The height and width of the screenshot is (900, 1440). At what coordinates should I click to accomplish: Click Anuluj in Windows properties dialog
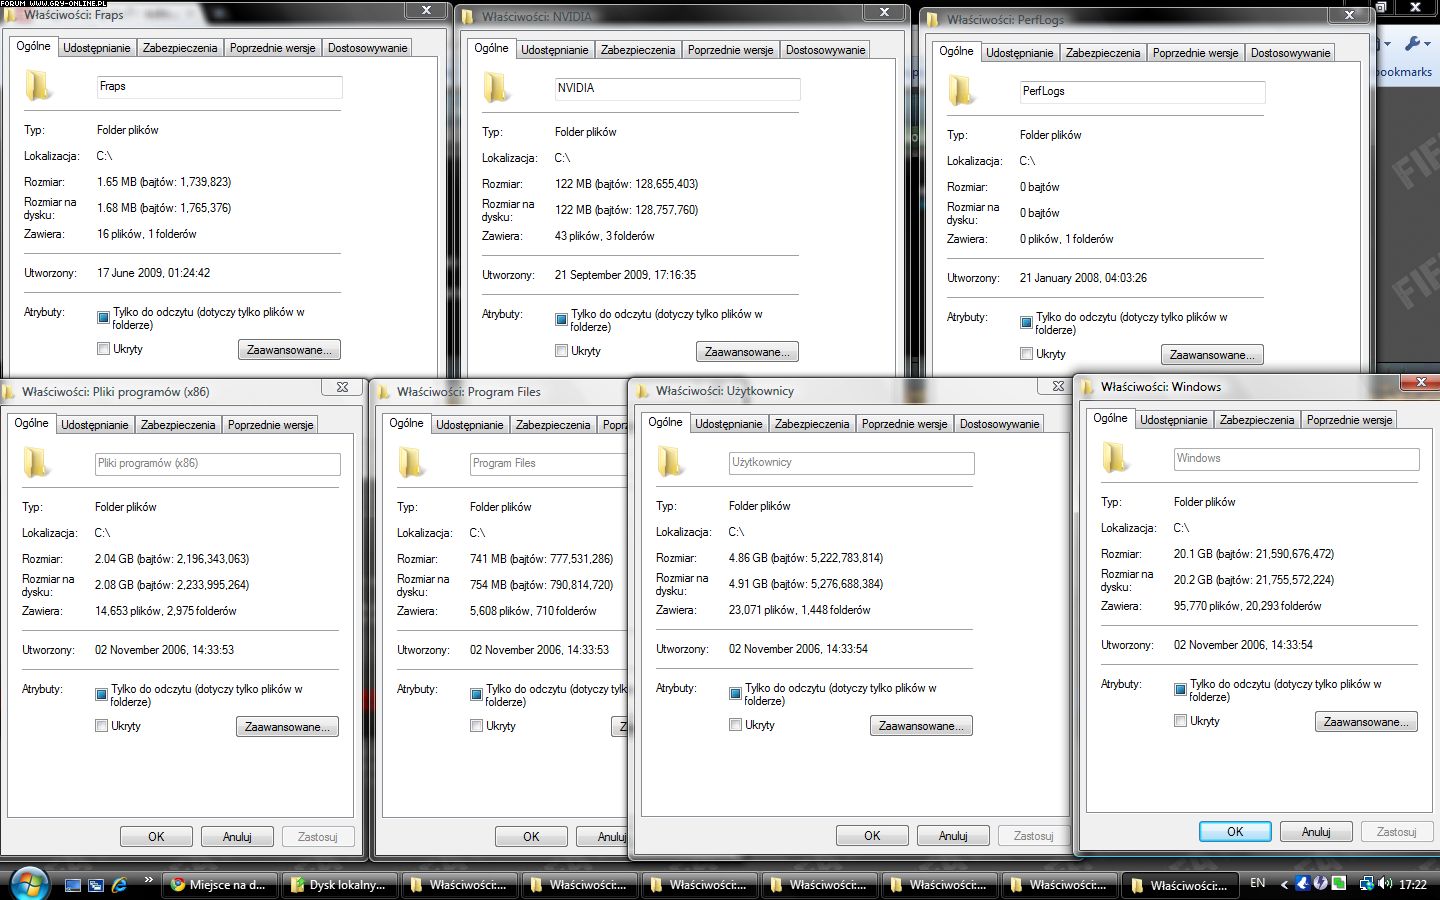1316,831
